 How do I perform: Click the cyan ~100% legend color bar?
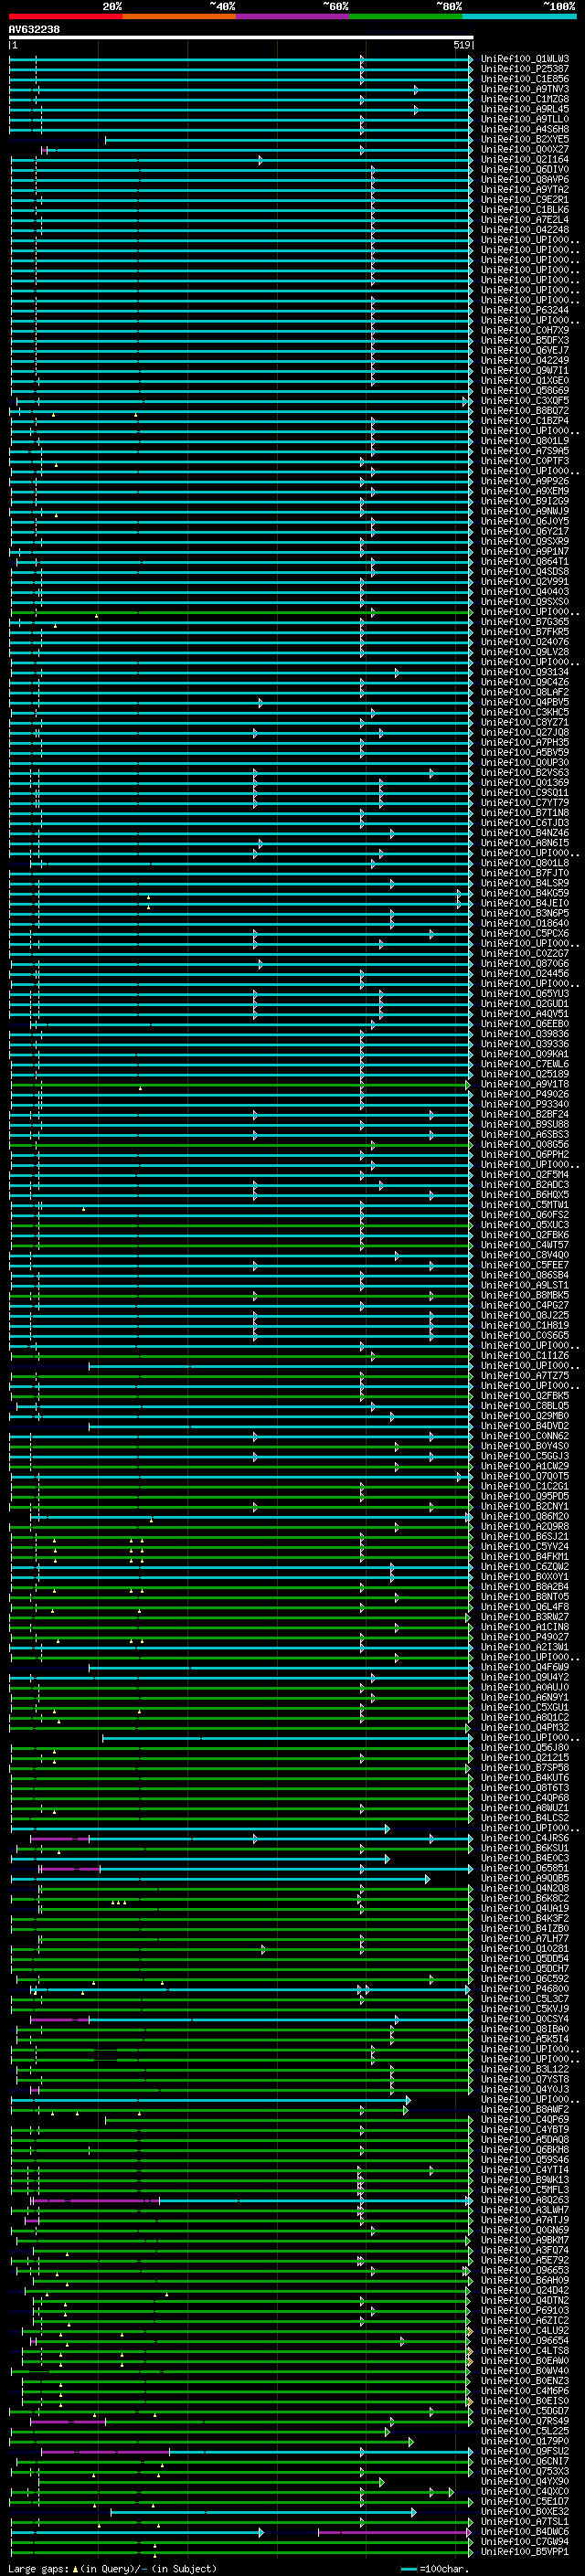coord(519,16)
